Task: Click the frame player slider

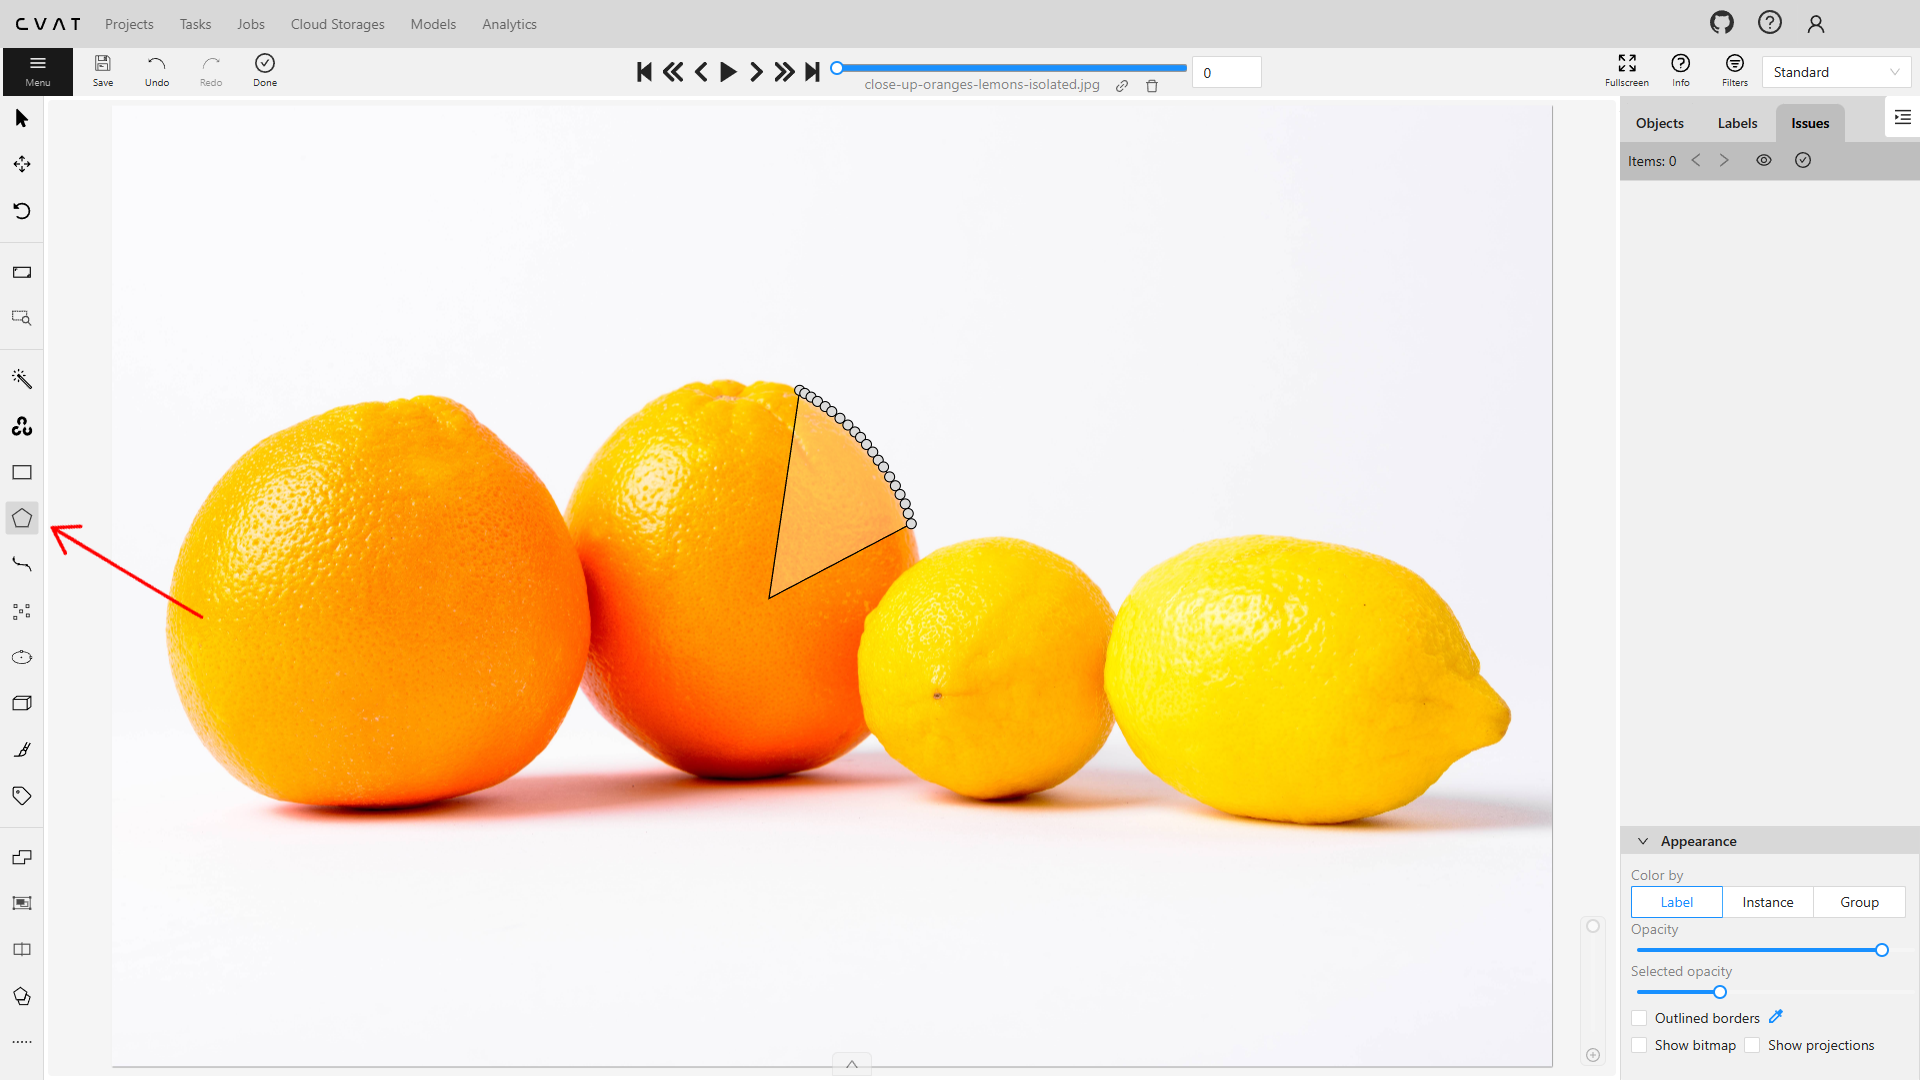Action: 1011,68
